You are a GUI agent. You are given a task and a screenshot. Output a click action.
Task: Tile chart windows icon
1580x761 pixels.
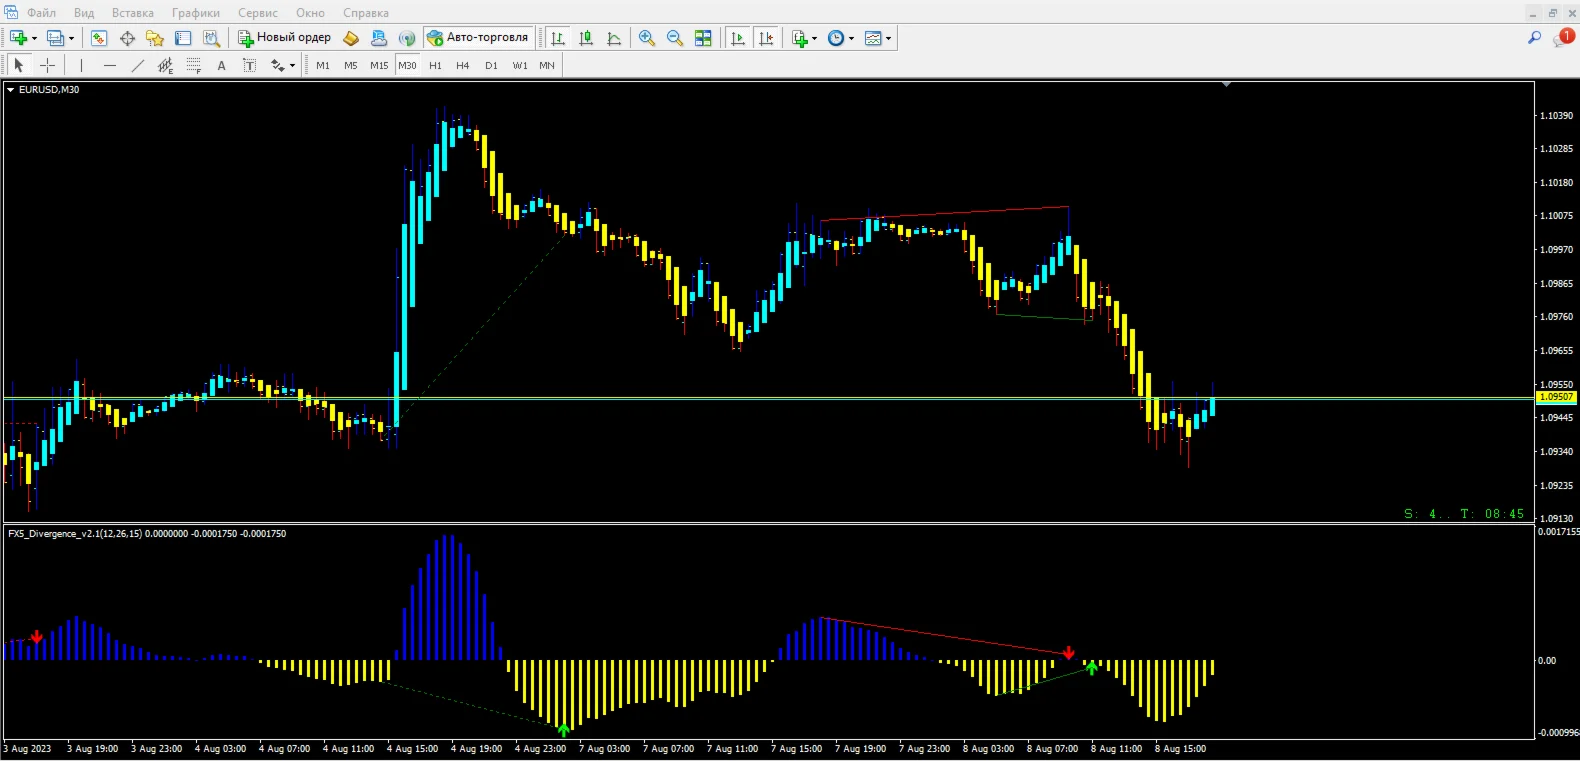[703, 38]
